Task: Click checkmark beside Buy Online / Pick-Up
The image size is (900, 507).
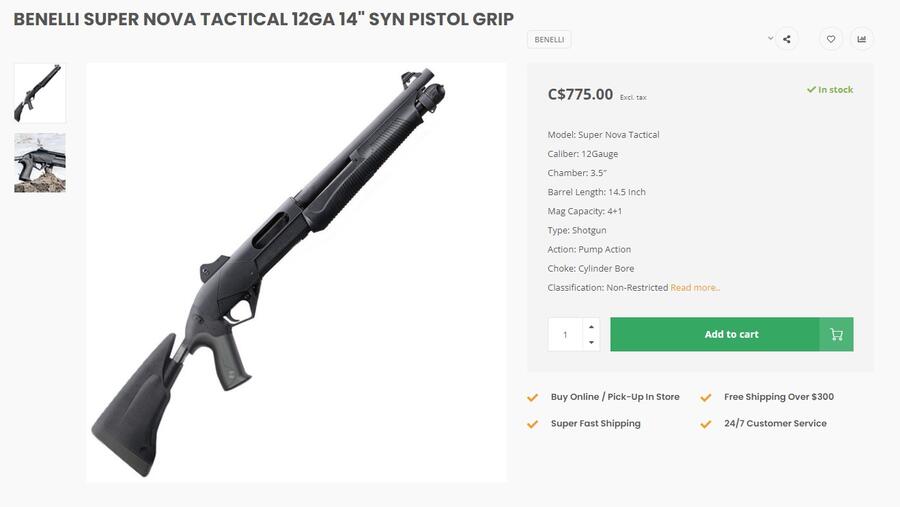Action: [533, 397]
